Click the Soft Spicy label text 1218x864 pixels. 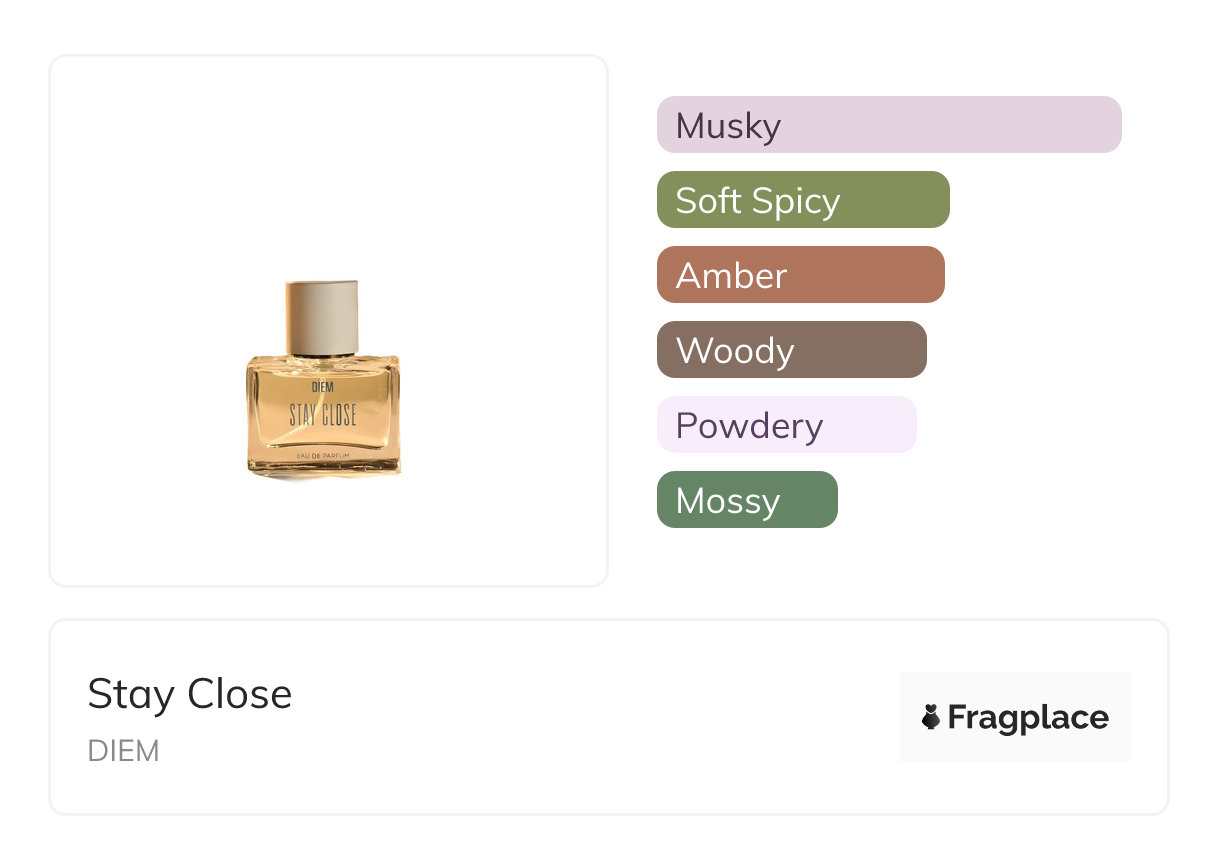tap(757, 201)
